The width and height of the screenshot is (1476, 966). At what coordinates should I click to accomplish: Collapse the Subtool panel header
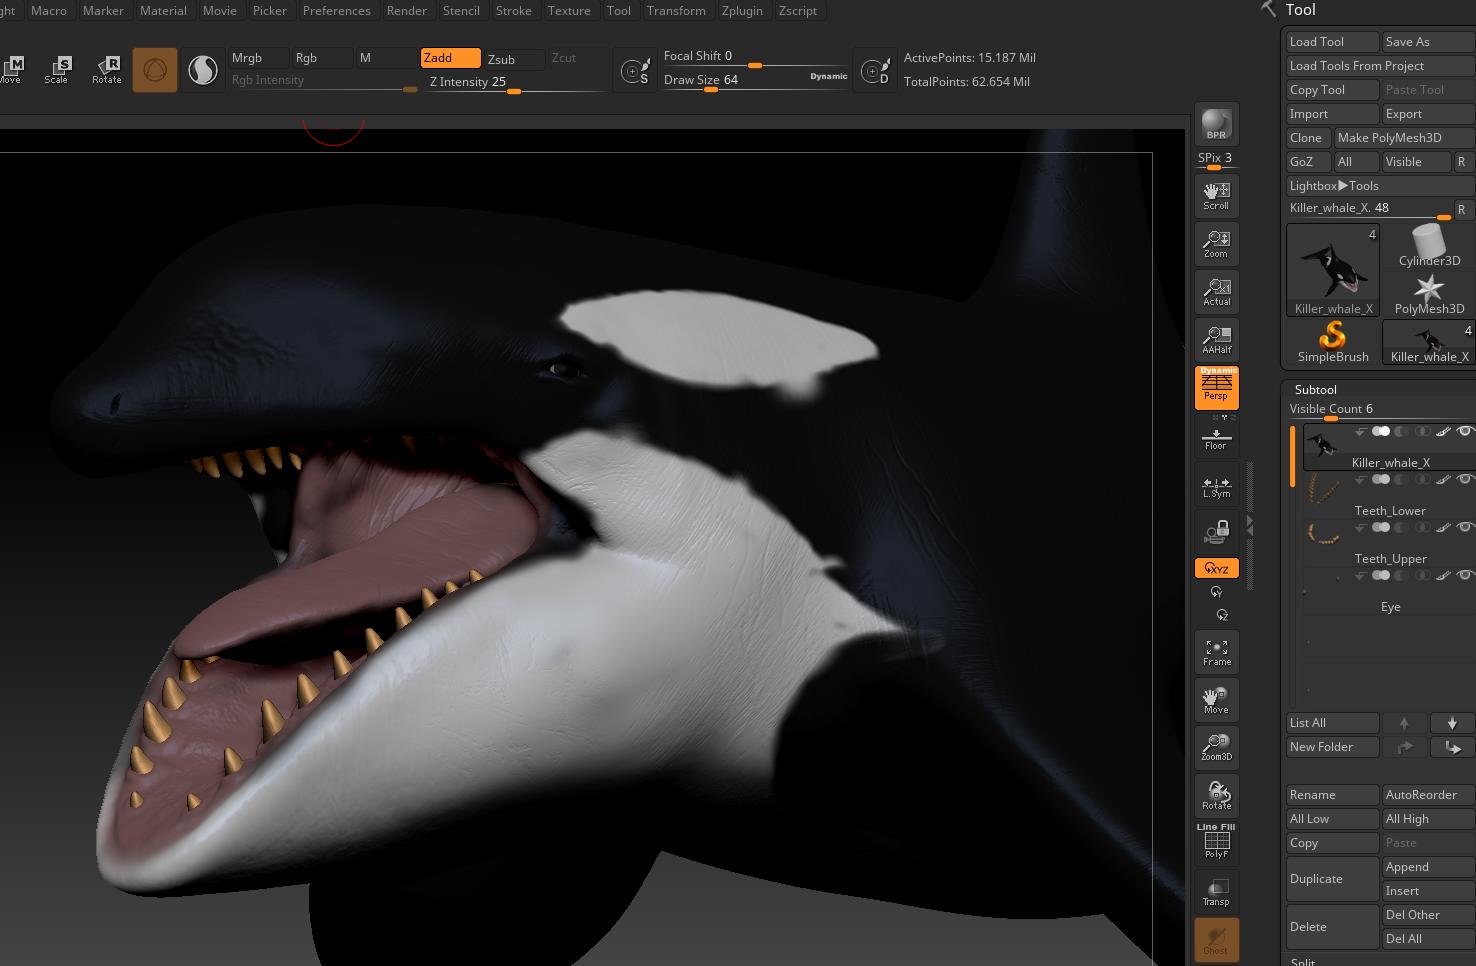pyautogui.click(x=1316, y=390)
